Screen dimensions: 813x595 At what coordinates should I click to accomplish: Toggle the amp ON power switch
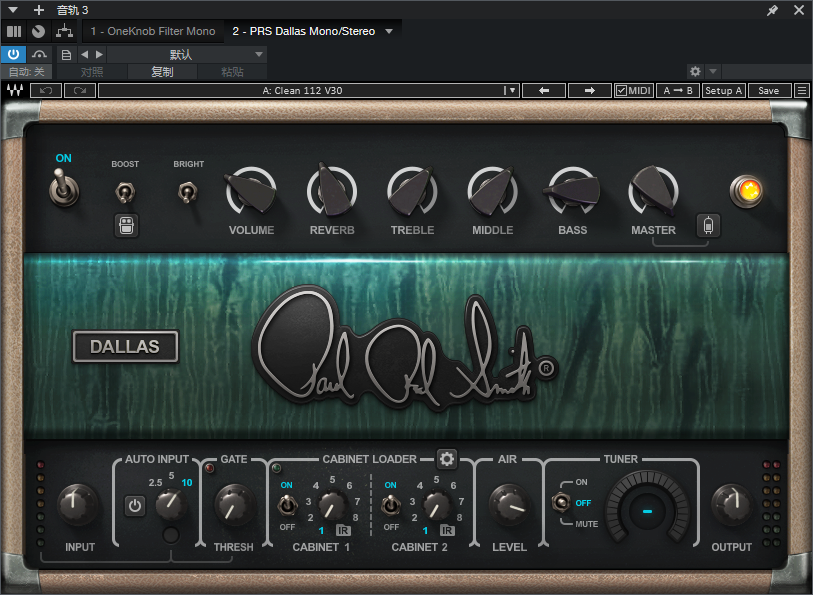pos(64,188)
